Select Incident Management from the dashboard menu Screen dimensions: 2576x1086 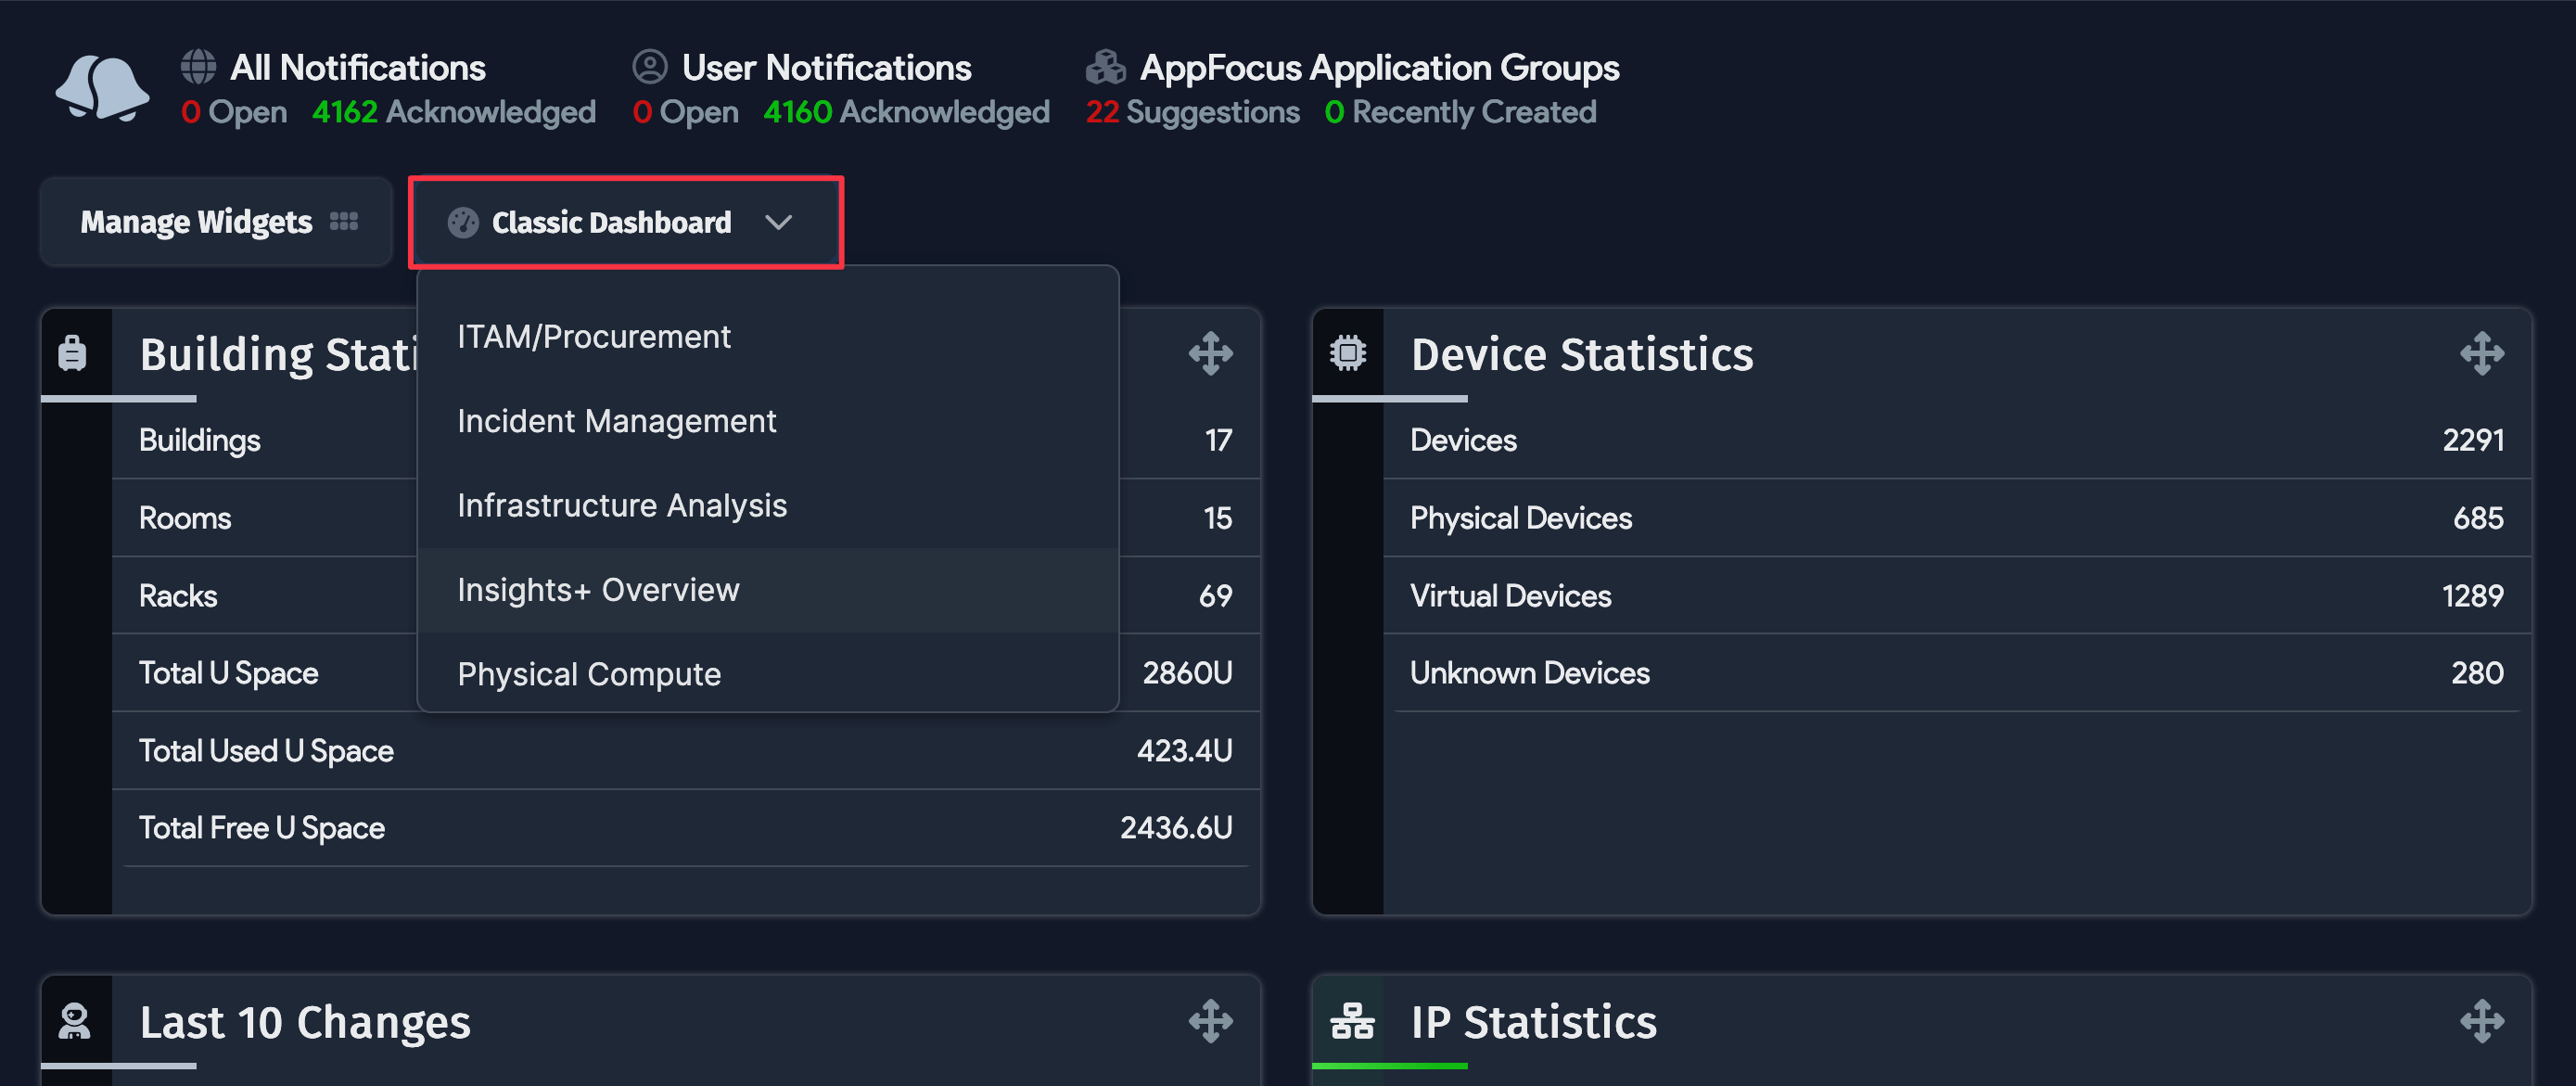click(x=616, y=421)
